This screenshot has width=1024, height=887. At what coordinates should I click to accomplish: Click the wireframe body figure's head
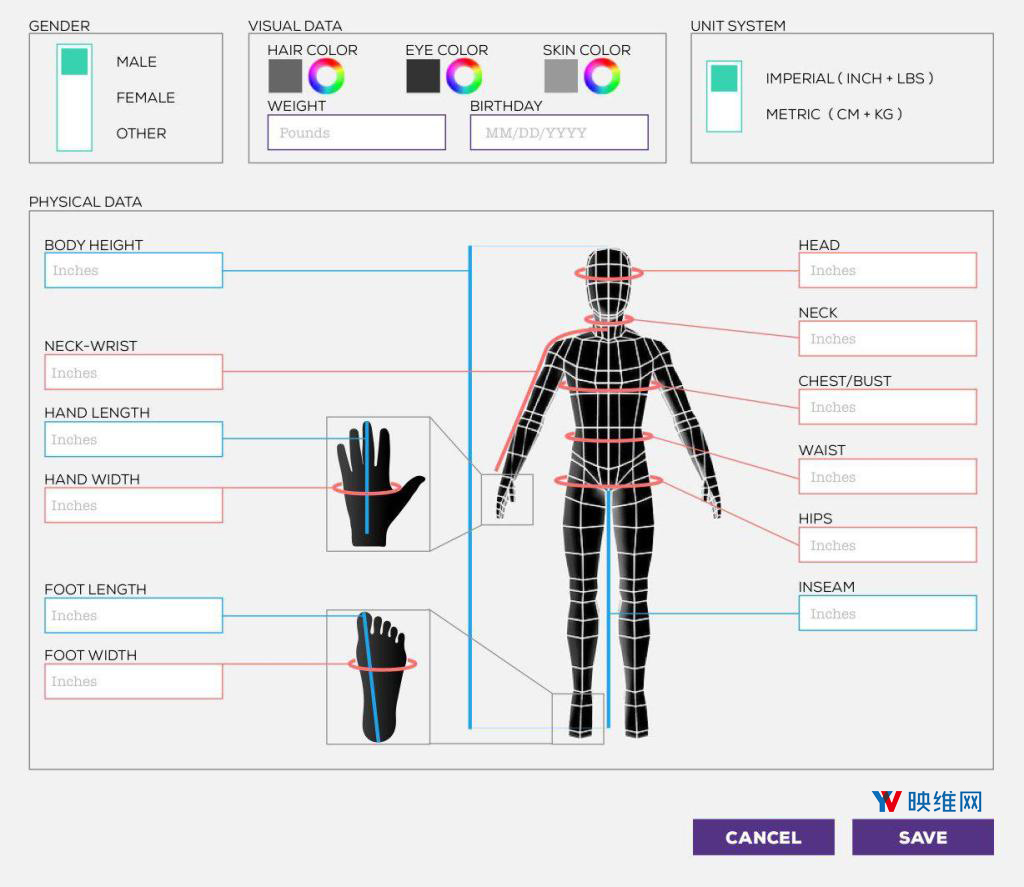(x=608, y=282)
